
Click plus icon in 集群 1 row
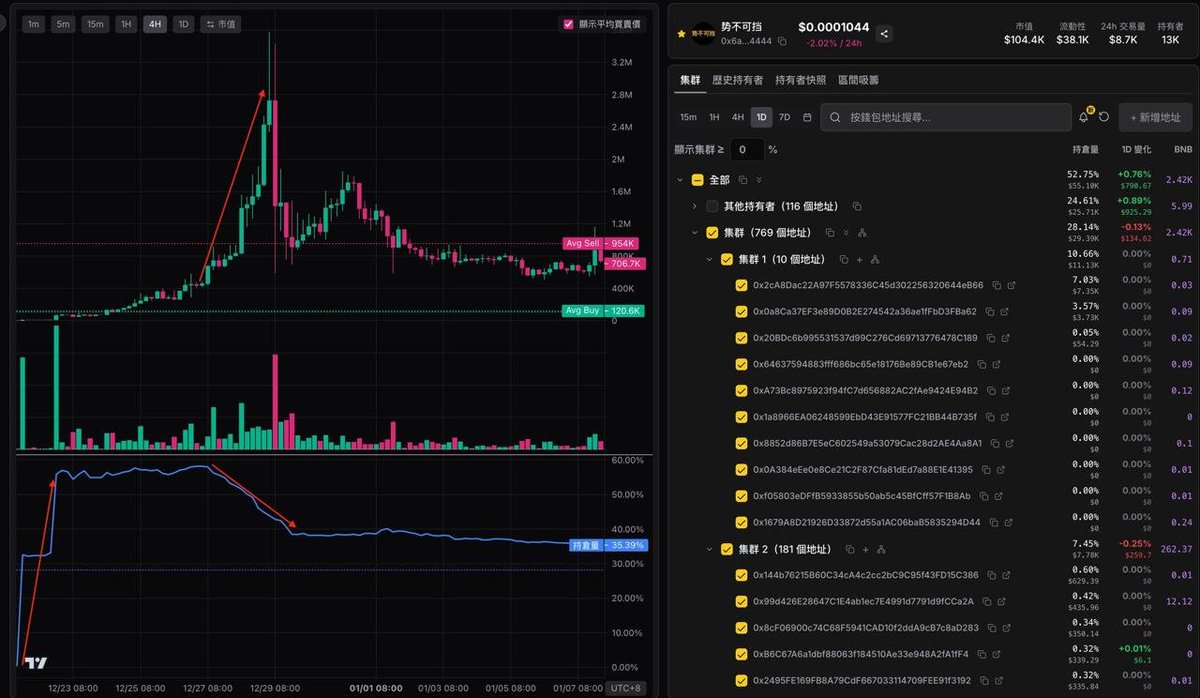tap(858, 259)
